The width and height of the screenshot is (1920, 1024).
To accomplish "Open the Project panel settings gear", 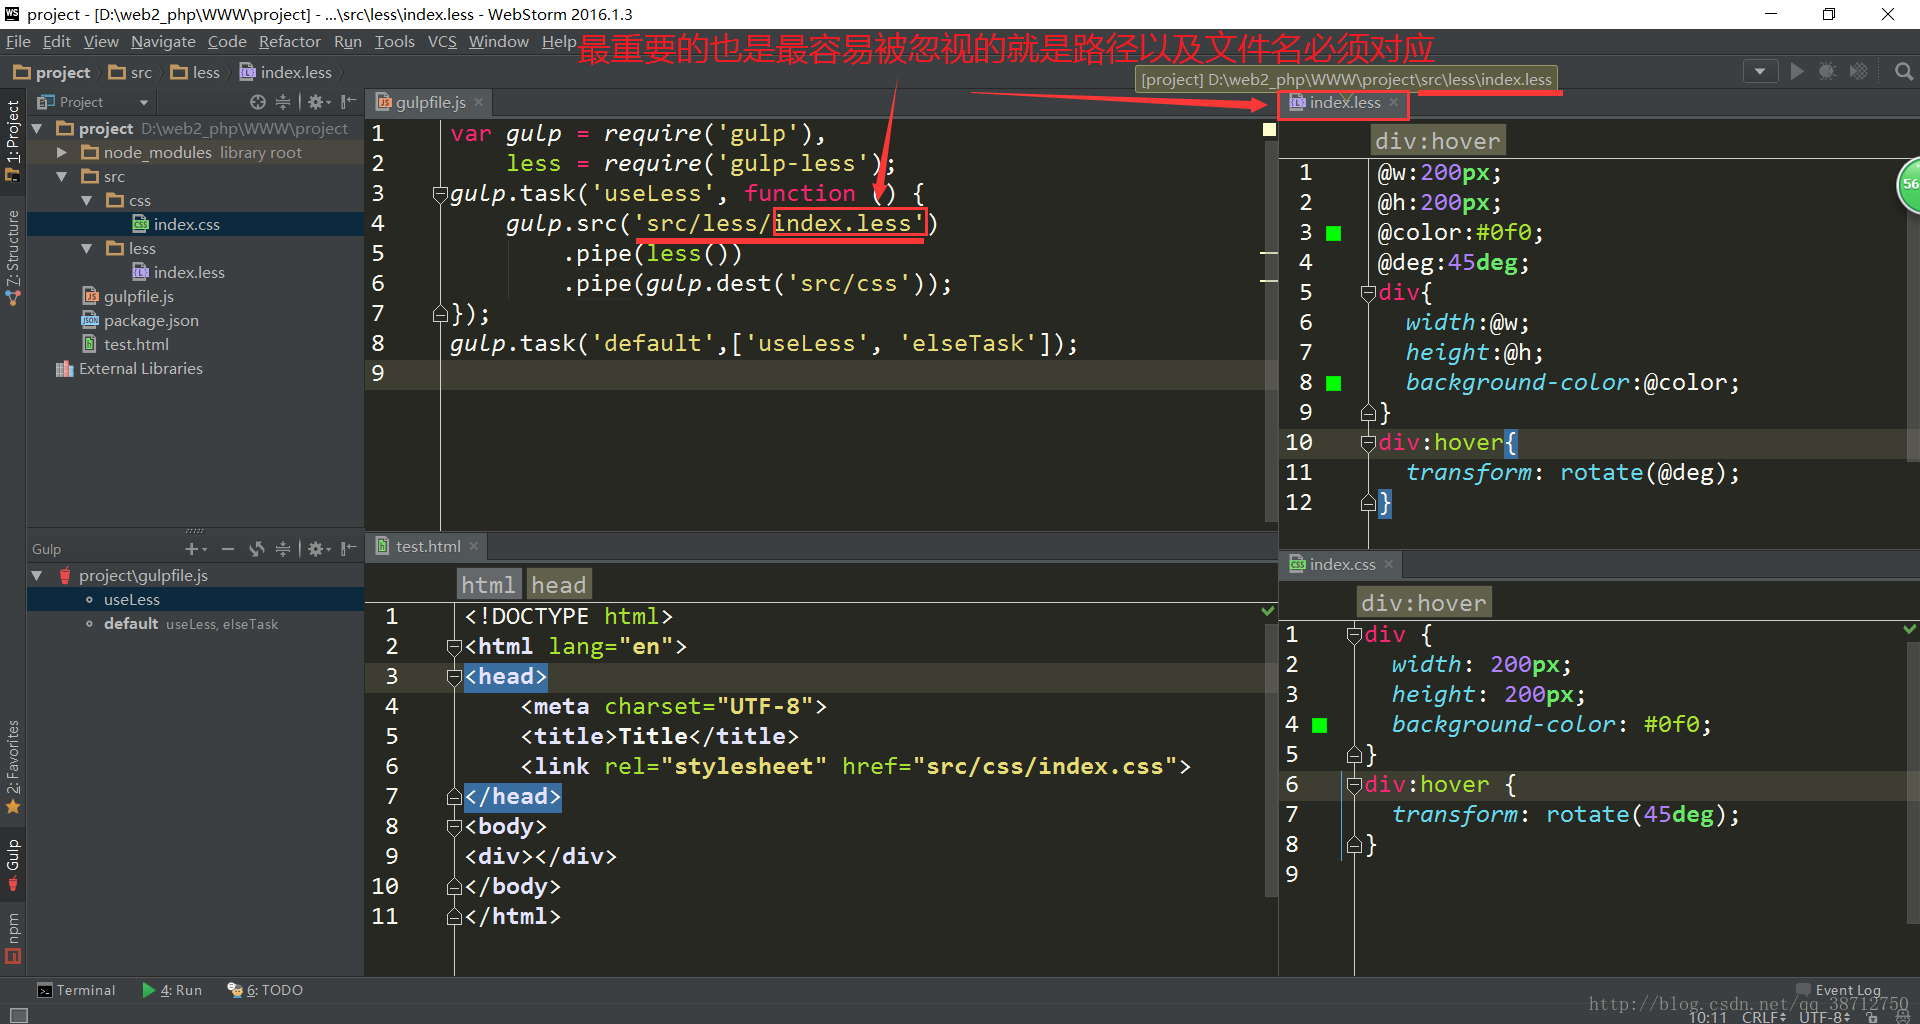I will click(318, 102).
